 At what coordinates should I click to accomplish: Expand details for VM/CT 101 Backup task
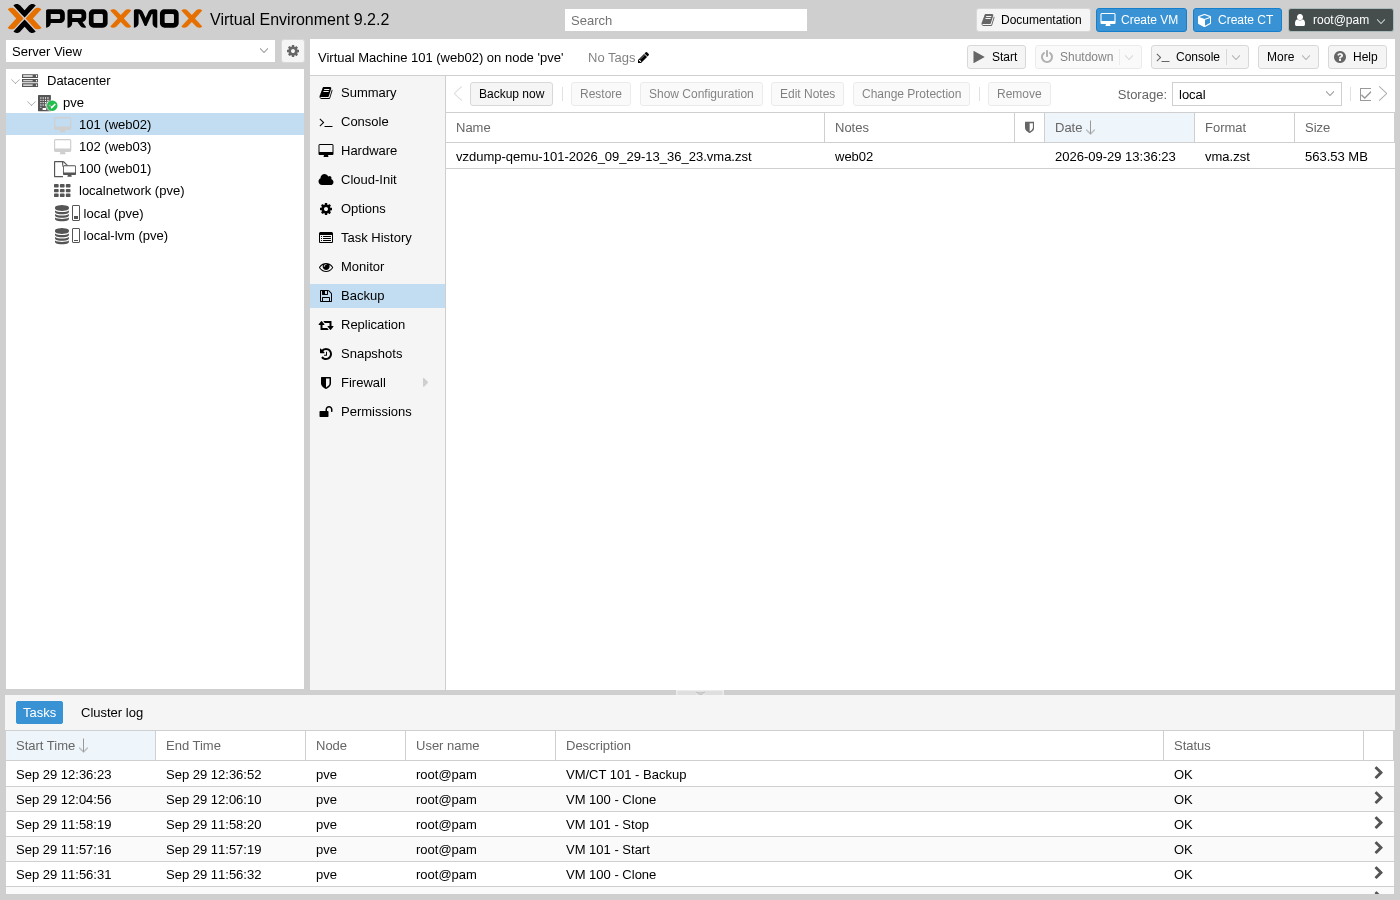(x=1378, y=773)
